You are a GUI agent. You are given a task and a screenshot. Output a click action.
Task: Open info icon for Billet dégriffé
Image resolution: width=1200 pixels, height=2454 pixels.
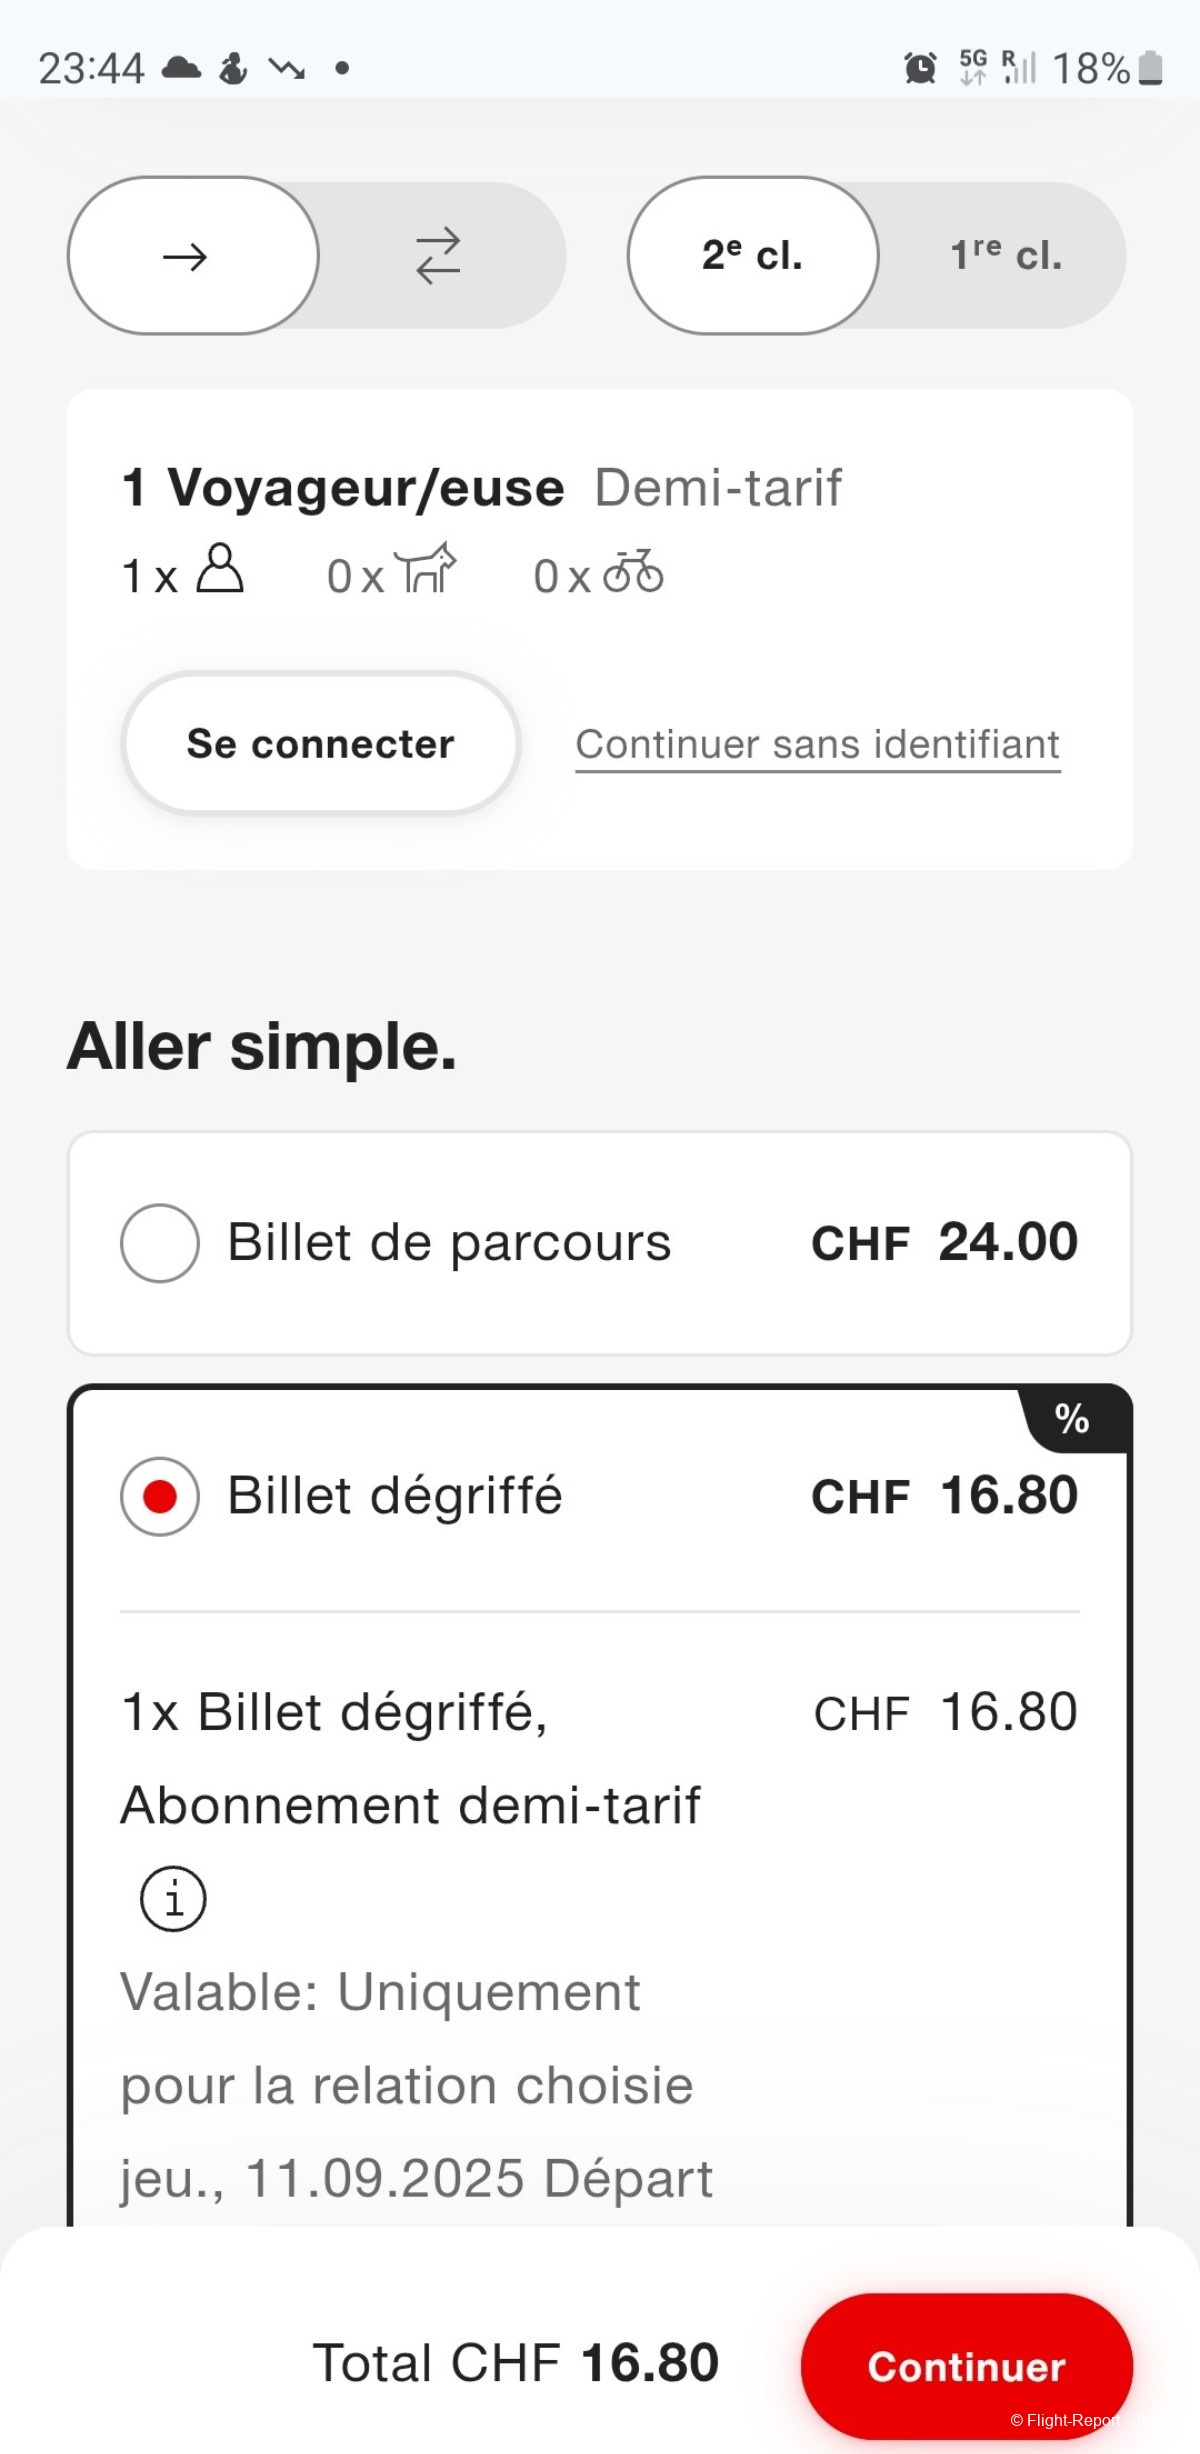173,1898
